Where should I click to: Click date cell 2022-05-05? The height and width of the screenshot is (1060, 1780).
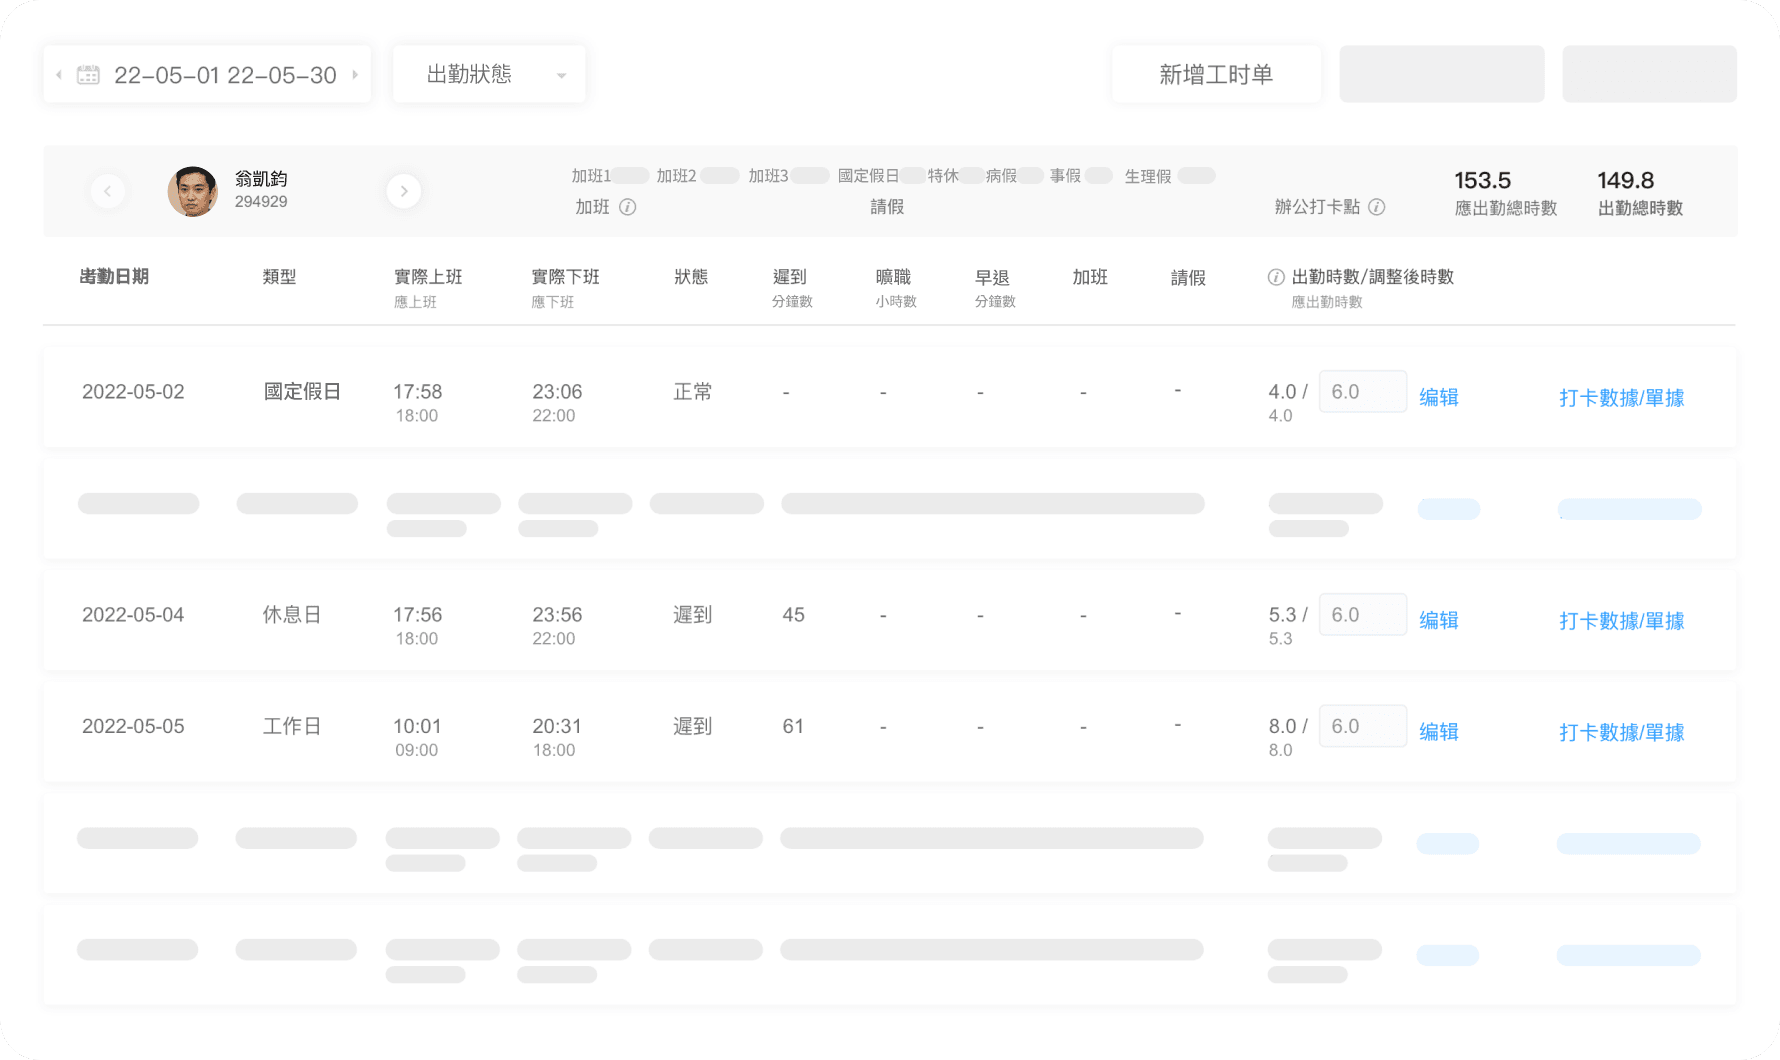pos(133,727)
